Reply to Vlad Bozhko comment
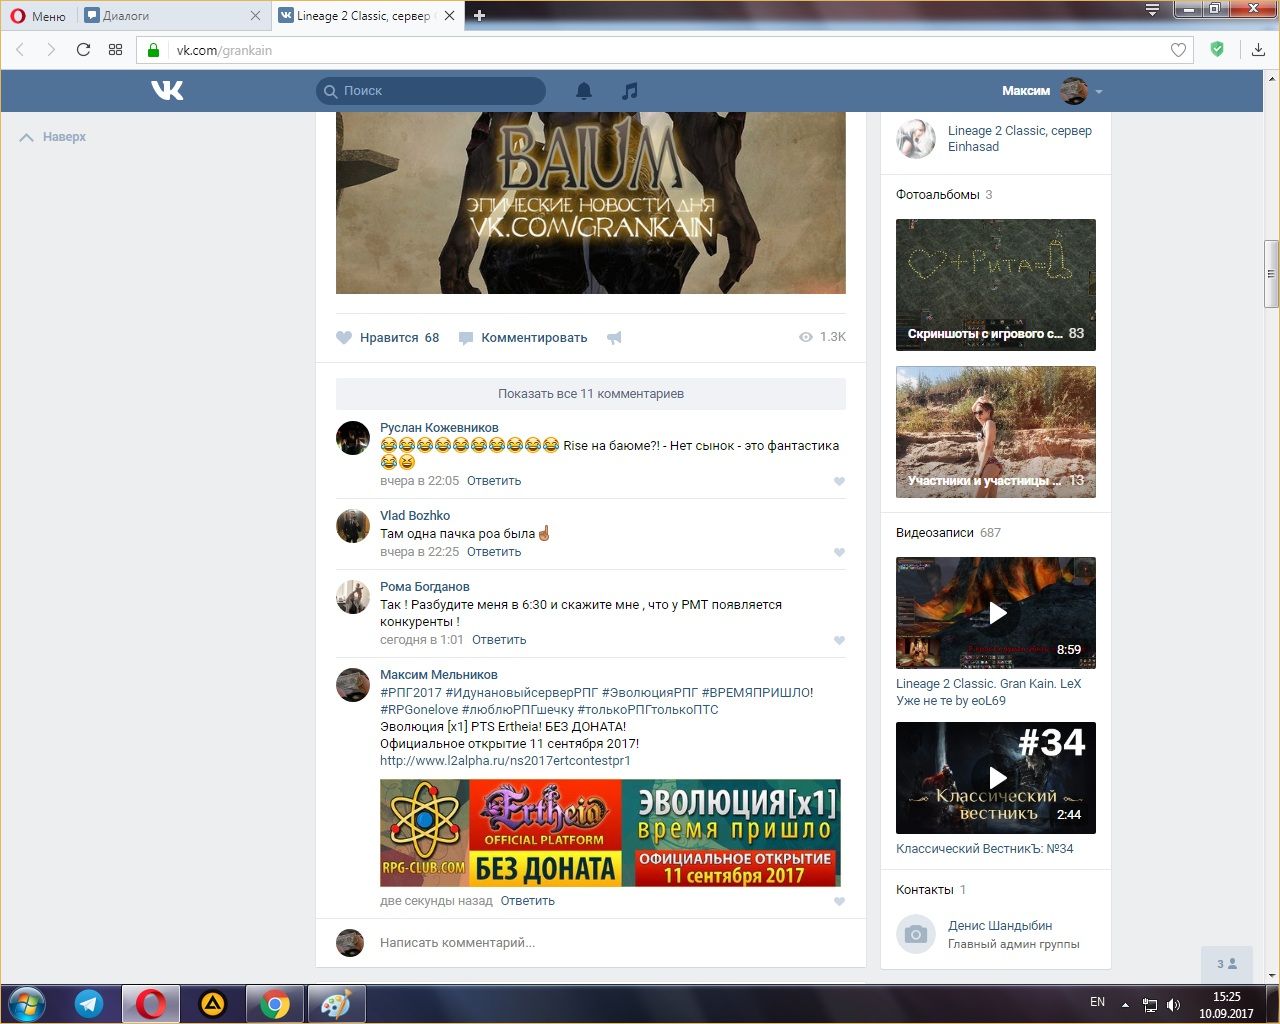 494,552
